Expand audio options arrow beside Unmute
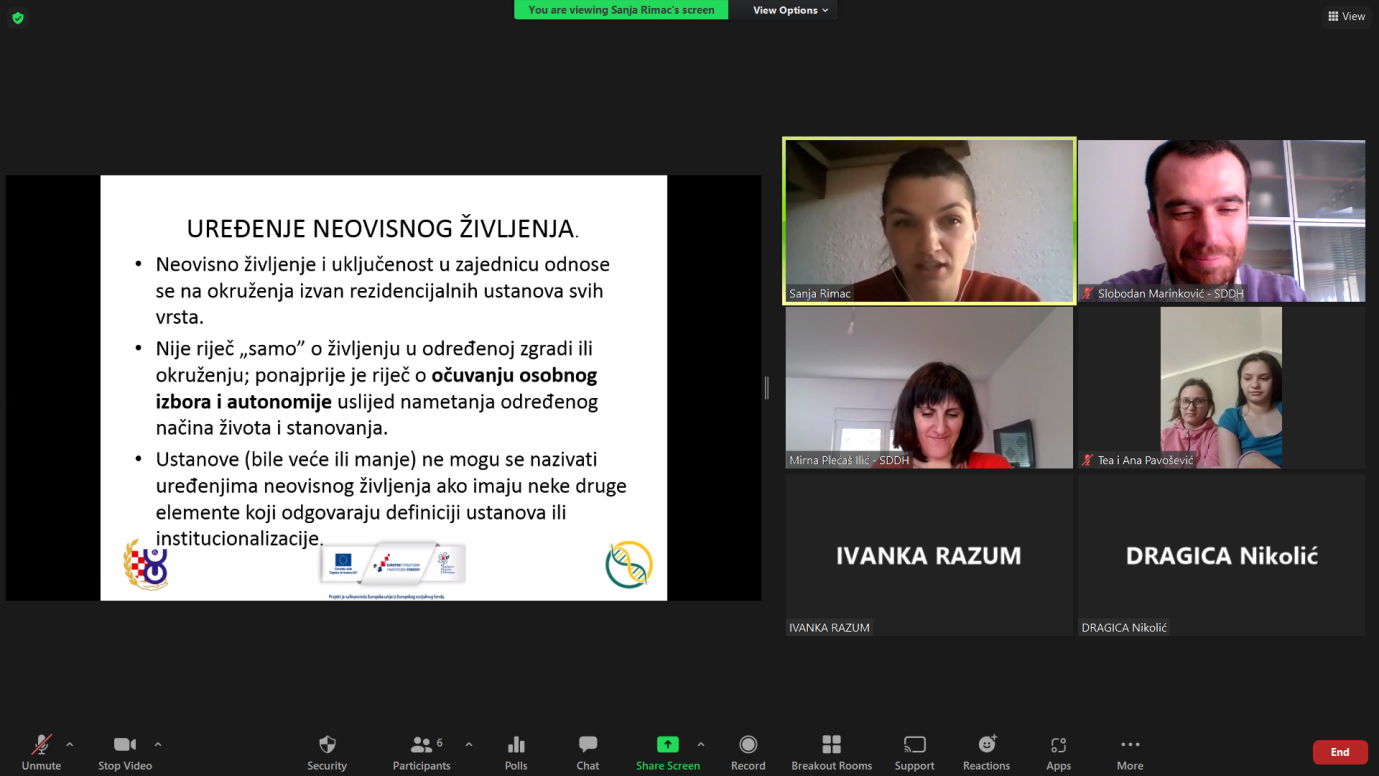 click(x=69, y=744)
